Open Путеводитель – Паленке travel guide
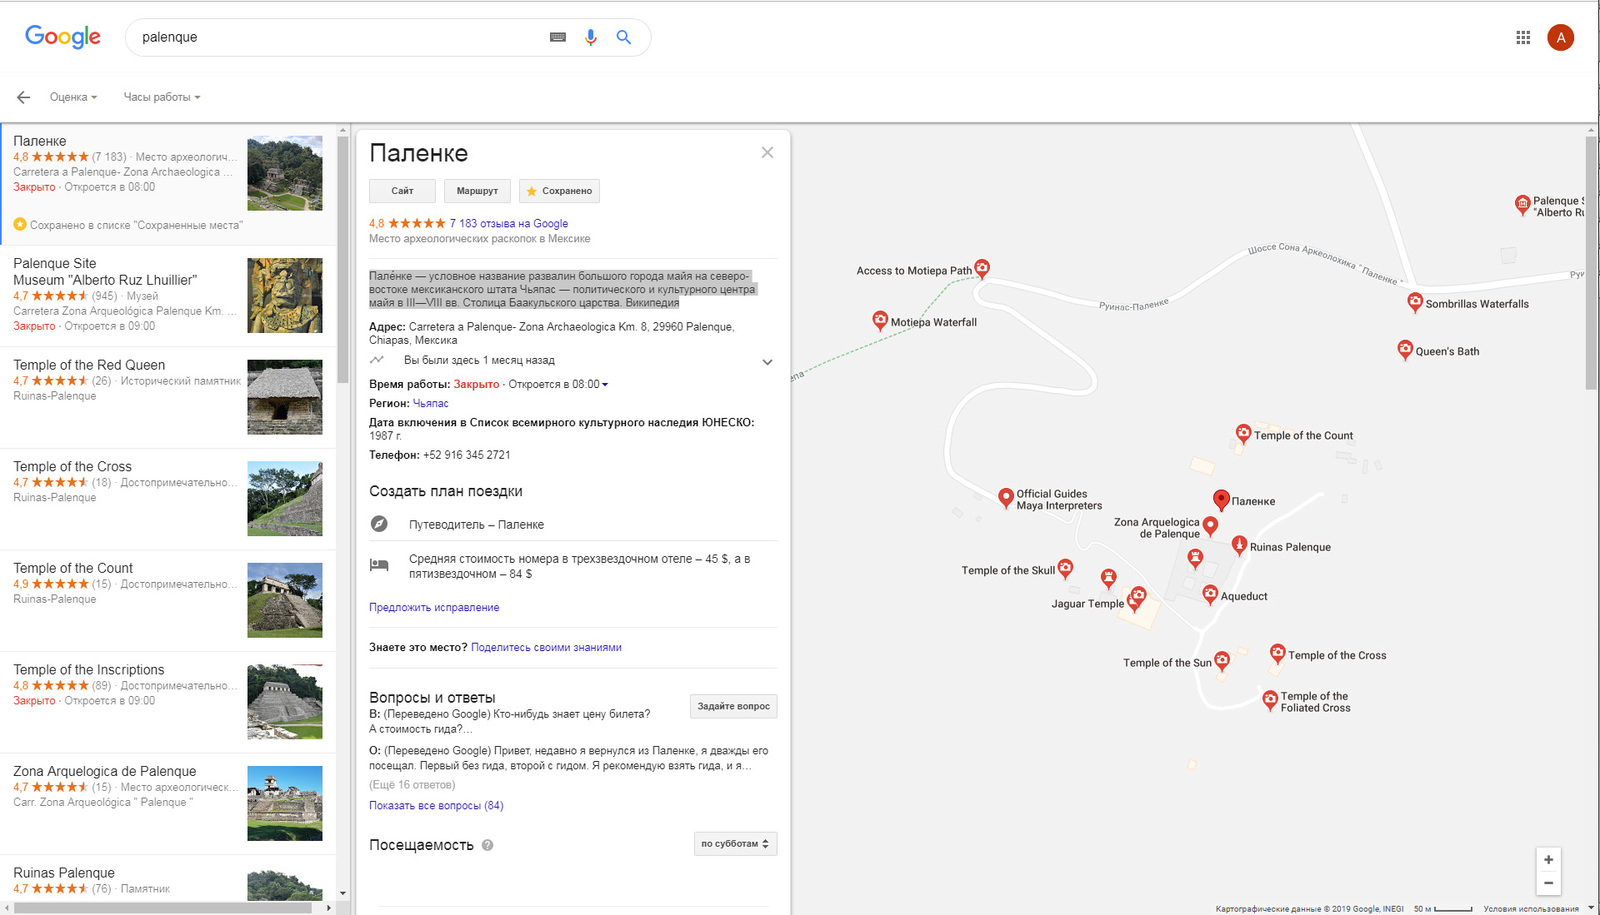Image resolution: width=1600 pixels, height=915 pixels. pos(573,524)
